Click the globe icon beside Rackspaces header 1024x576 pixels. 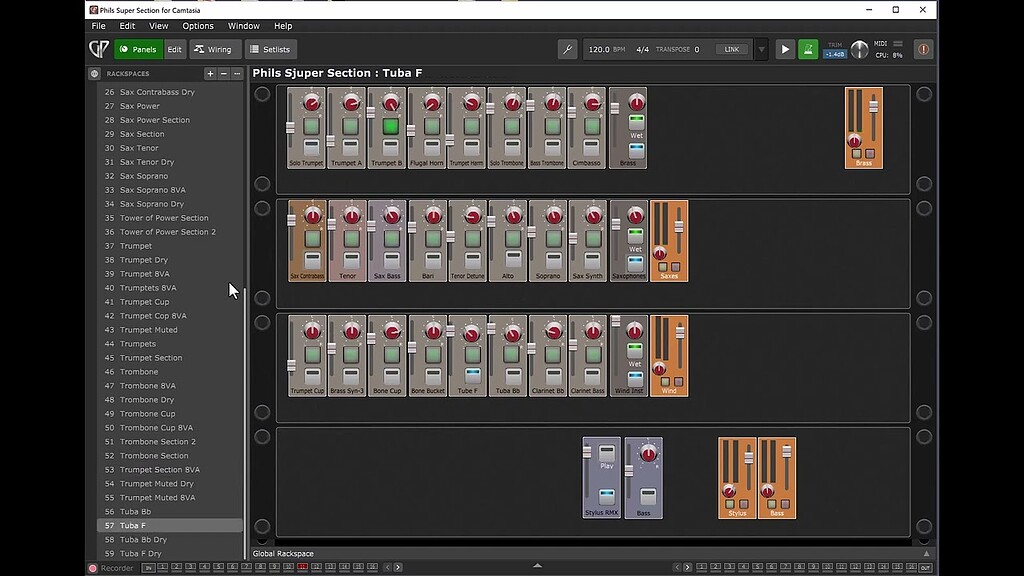94,74
